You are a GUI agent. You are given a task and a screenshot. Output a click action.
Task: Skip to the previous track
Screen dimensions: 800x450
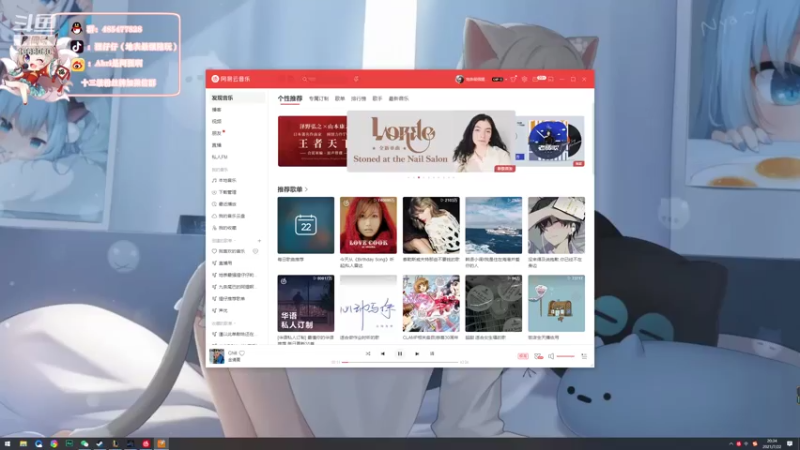383,354
